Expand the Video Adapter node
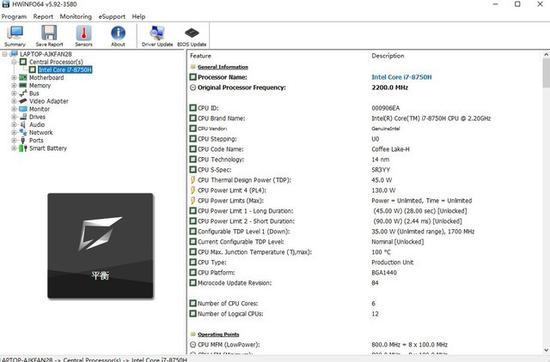Screen dimensions: 550x362 pyautogui.click(x=14, y=101)
